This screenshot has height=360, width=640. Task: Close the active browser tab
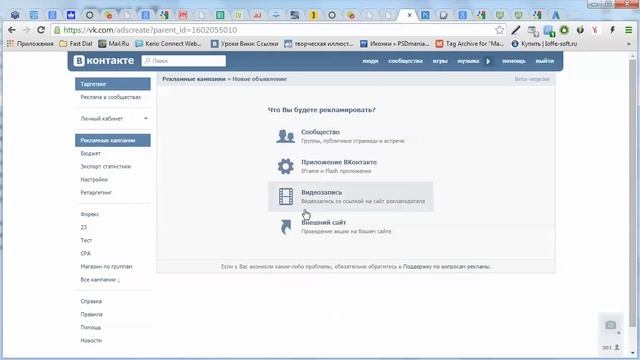(x=409, y=15)
